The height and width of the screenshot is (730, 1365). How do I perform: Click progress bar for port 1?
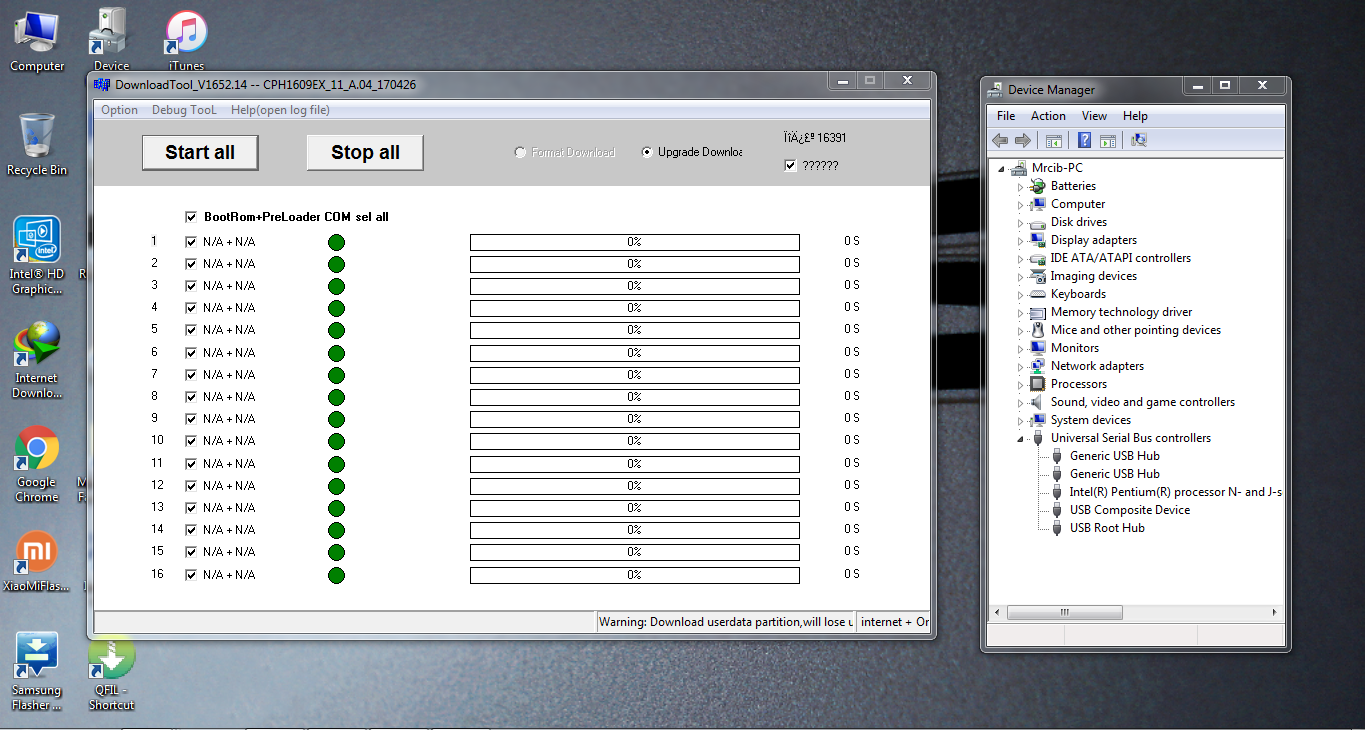point(635,242)
